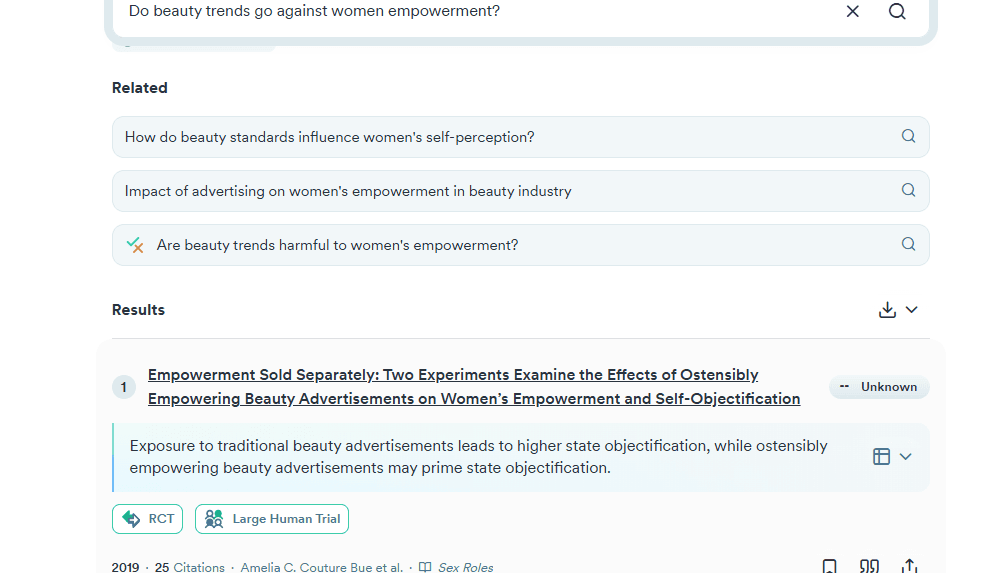This screenshot has height=573, width=989.
Task: Click the summary text about traditional beauty advertisements
Action: click(478, 457)
